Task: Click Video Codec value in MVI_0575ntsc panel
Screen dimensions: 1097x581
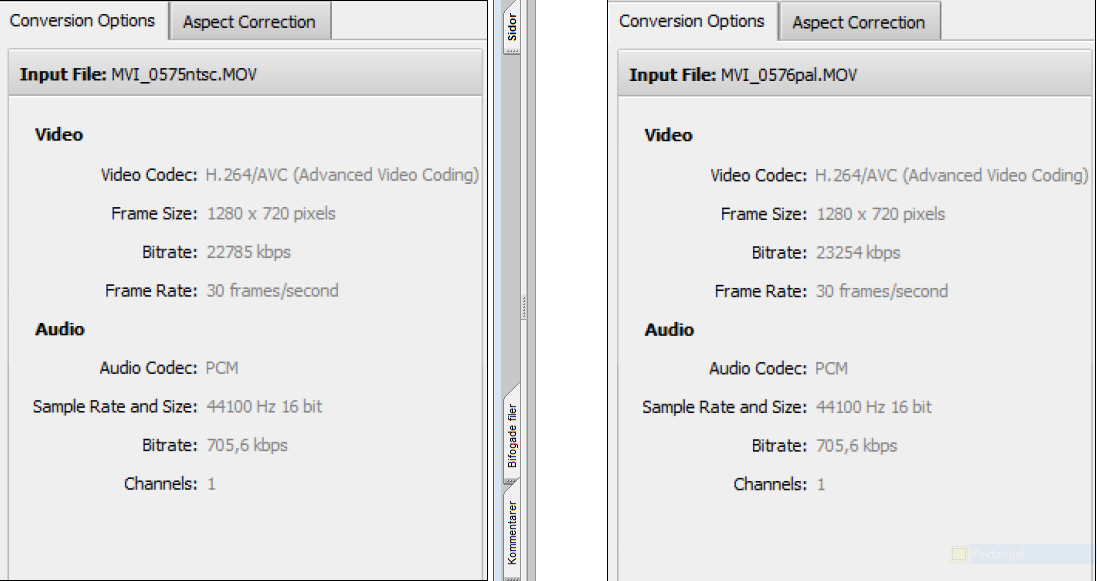Action: [x=342, y=175]
